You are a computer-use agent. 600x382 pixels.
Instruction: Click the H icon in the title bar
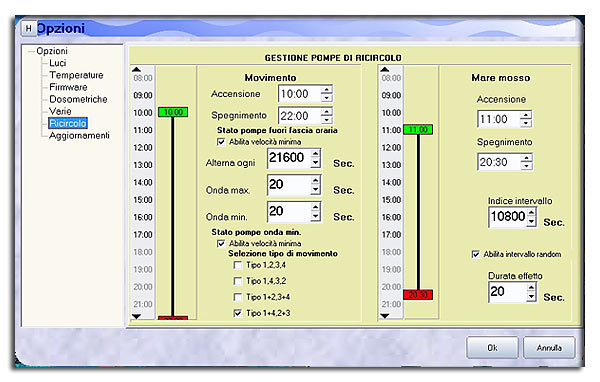tap(28, 28)
